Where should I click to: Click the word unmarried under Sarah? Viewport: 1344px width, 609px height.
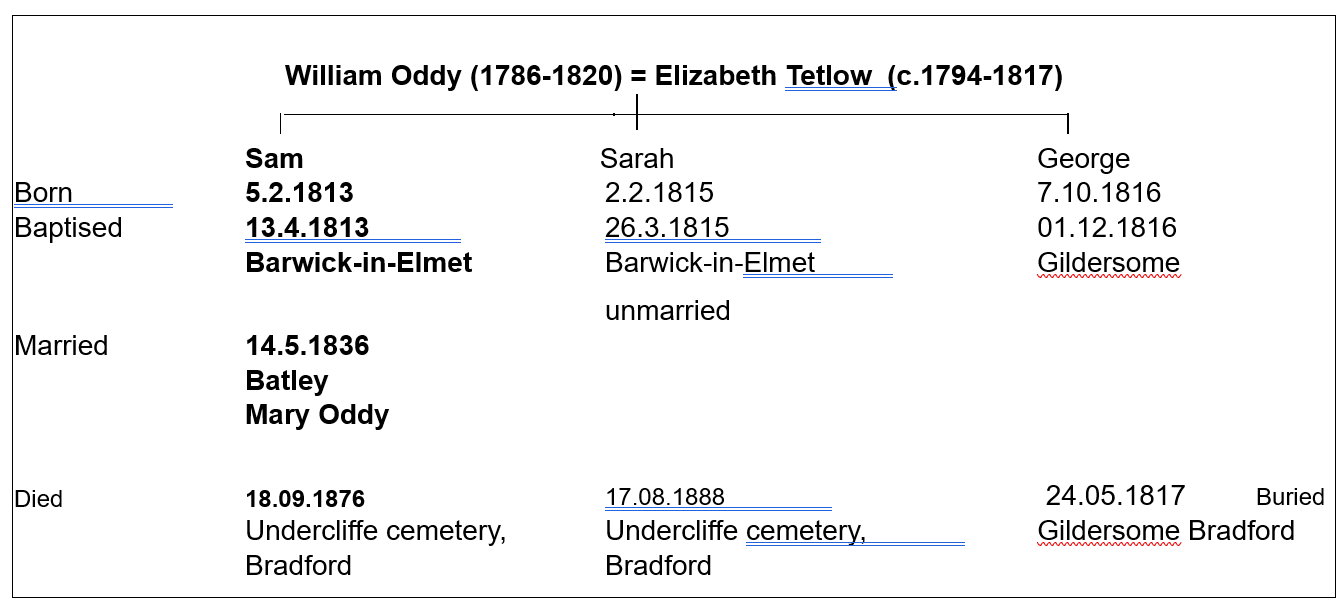[x=667, y=311]
